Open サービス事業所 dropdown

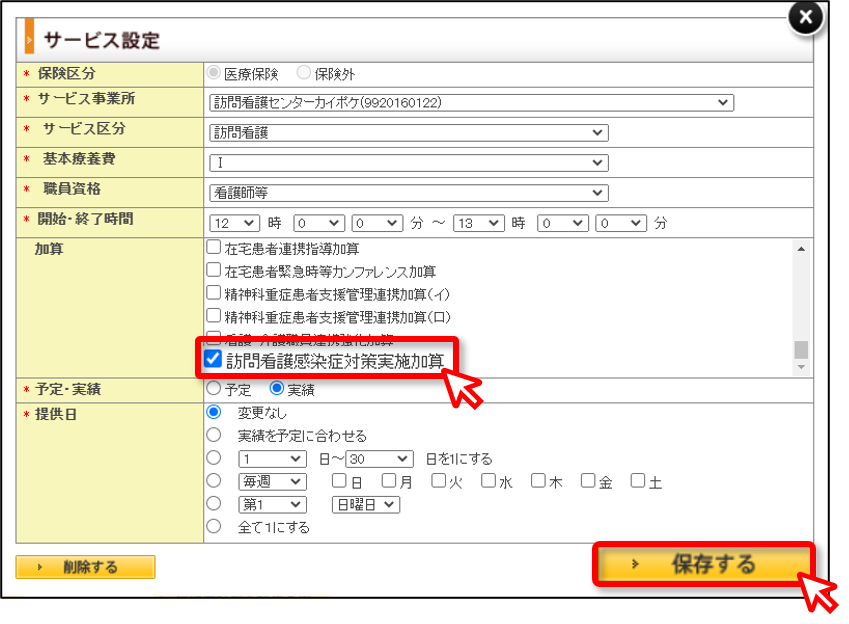(x=471, y=102)
